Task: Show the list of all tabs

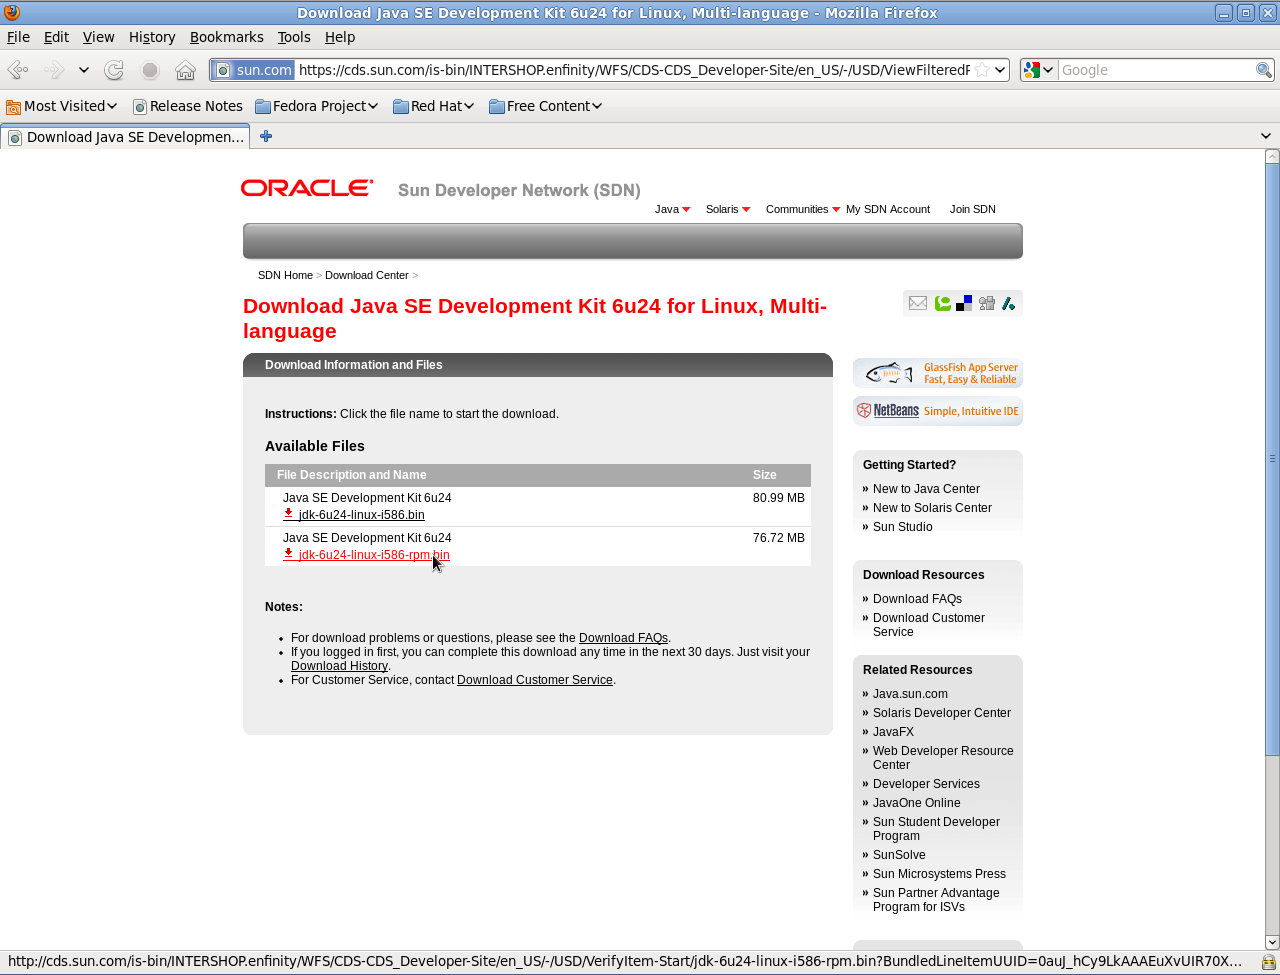Action: tap(1266, 136)
